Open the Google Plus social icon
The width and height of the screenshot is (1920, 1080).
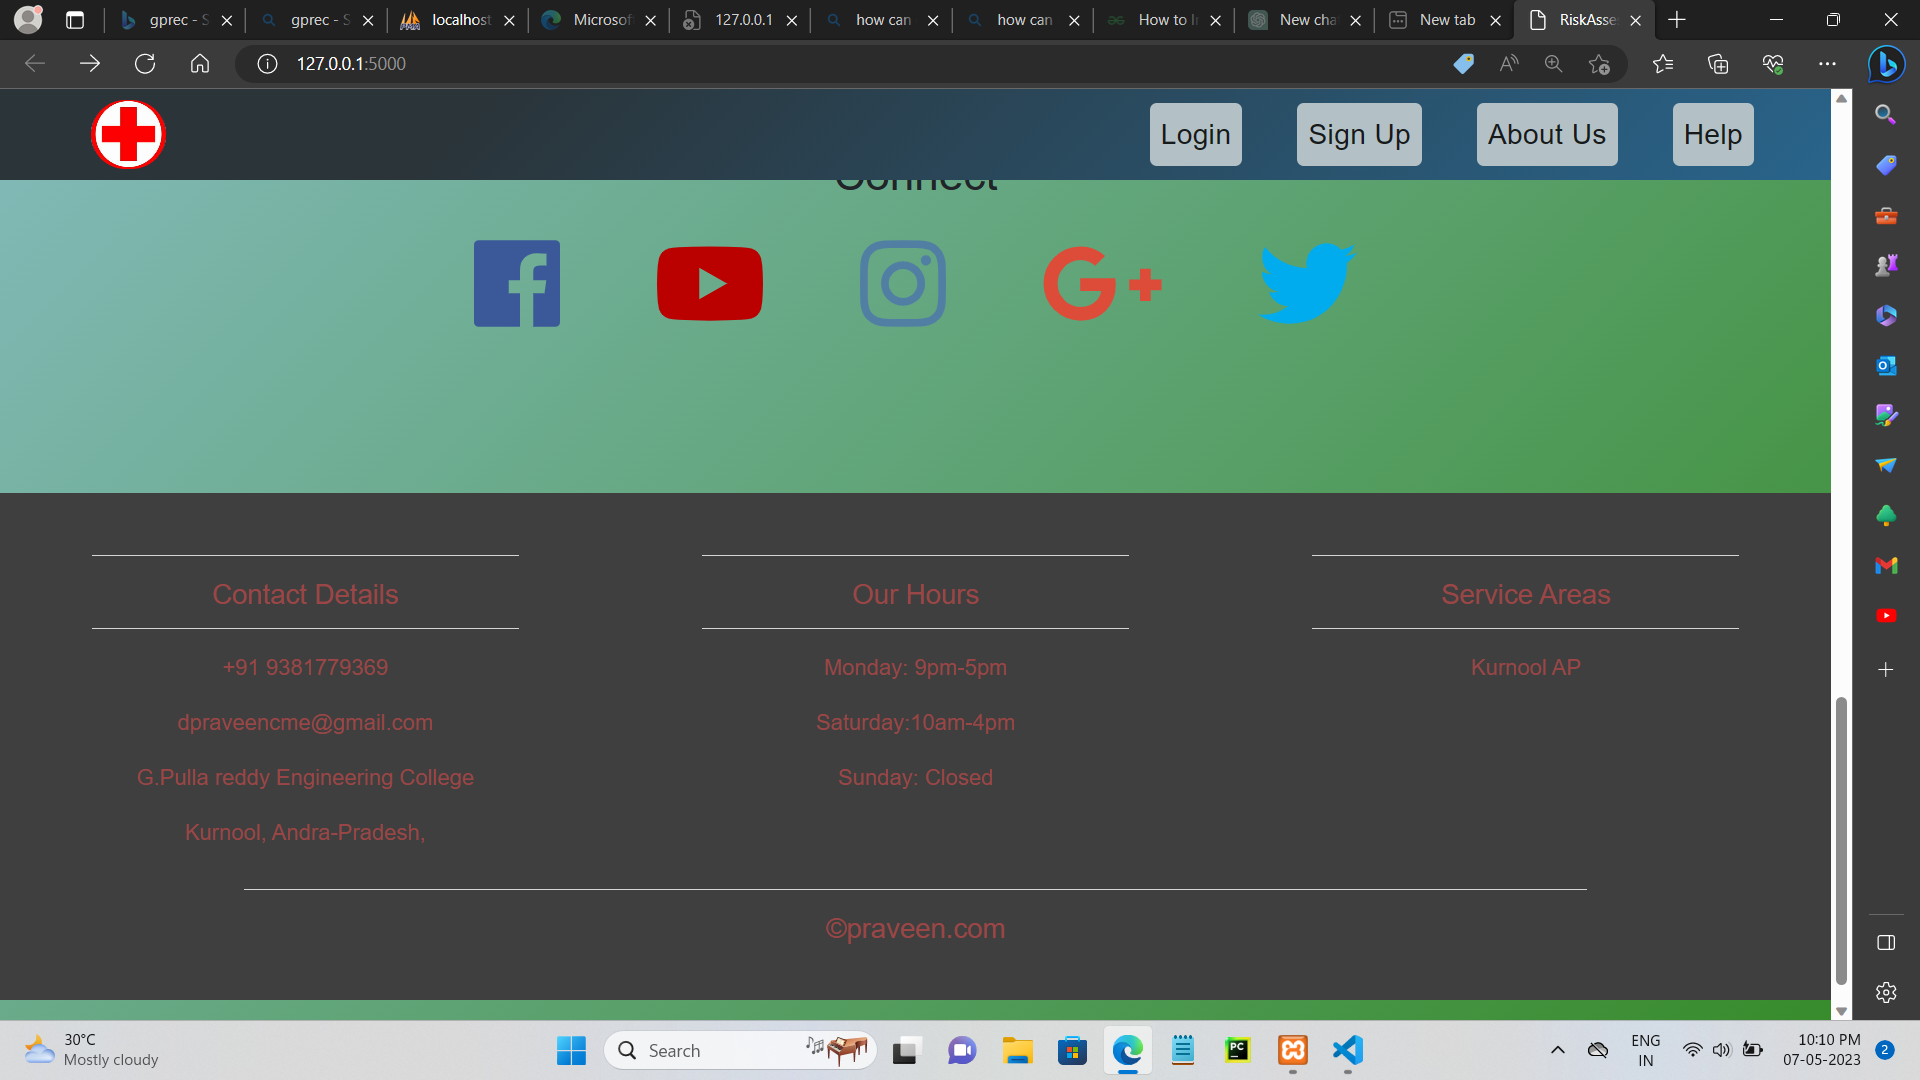click(x=1102, y=283)
